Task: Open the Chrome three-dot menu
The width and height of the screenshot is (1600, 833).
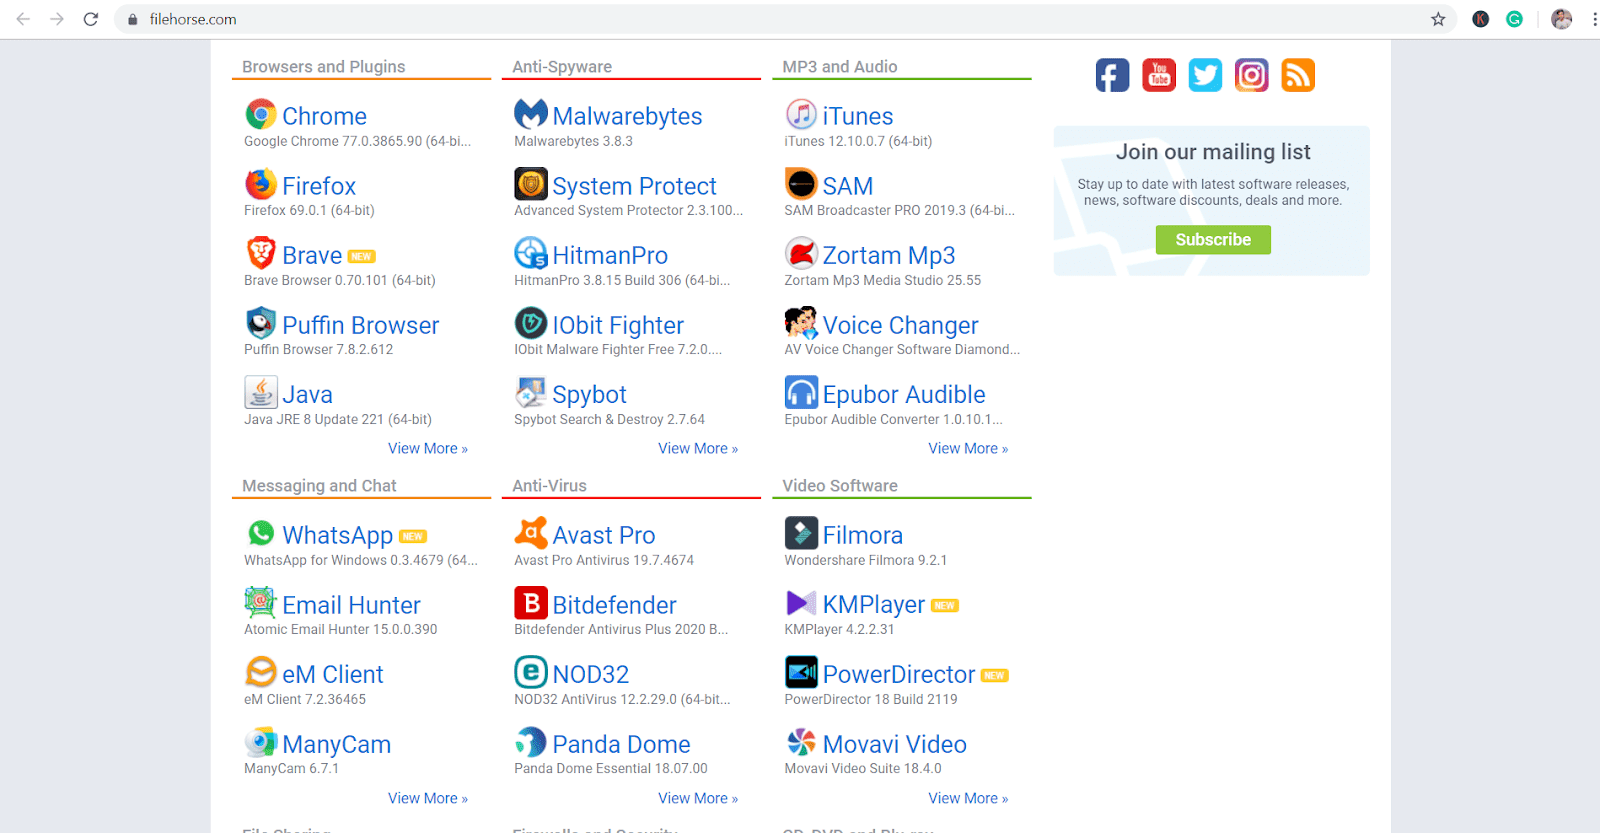Action: point(1594,19)
